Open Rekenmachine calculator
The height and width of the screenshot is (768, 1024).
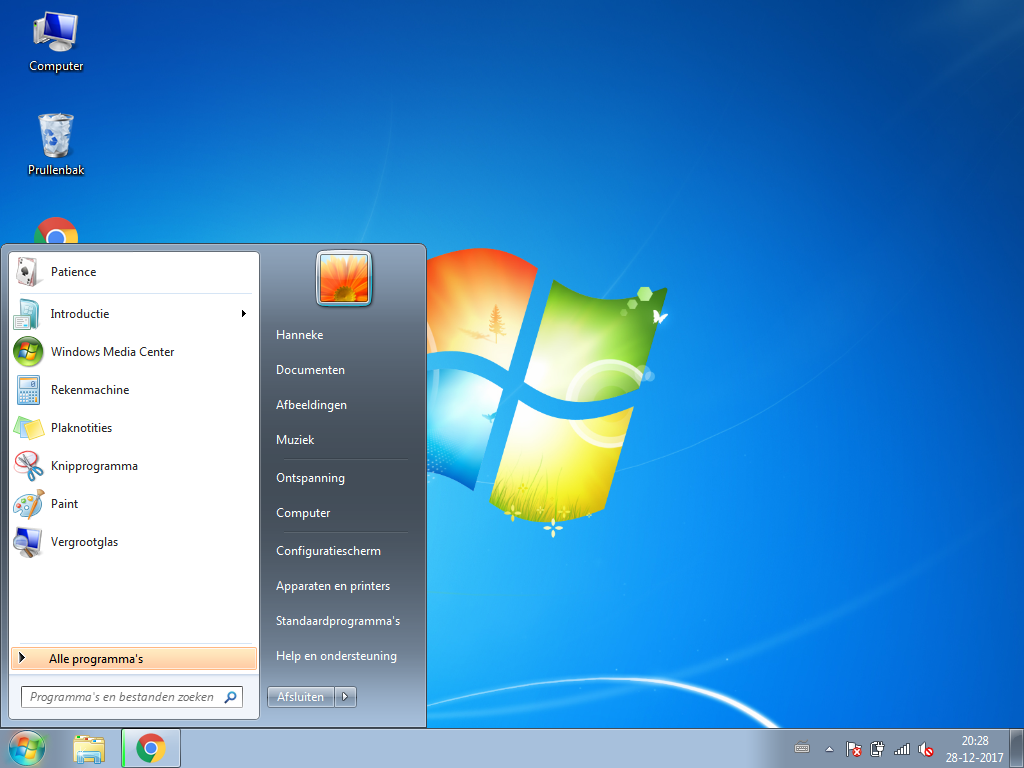click(x=134, y=390)
